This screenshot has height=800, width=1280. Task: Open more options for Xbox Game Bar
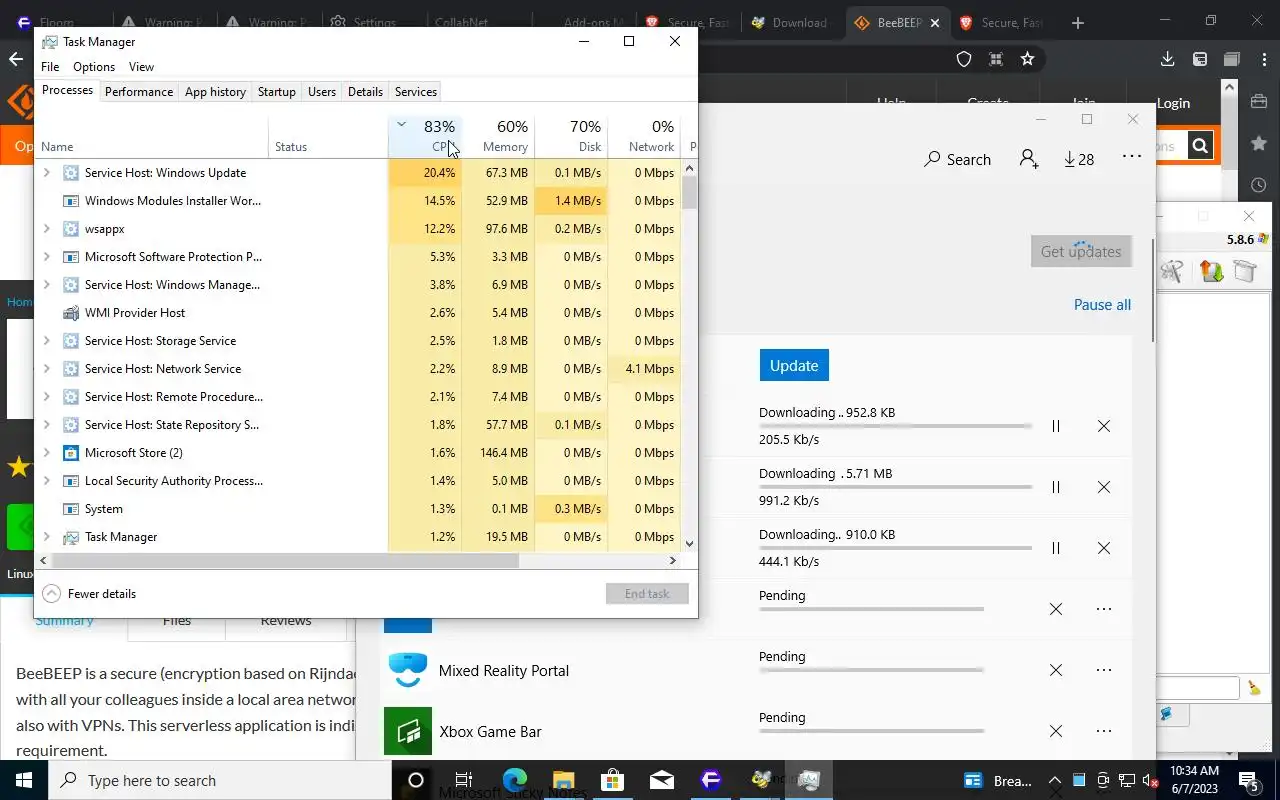point(1104,731)
